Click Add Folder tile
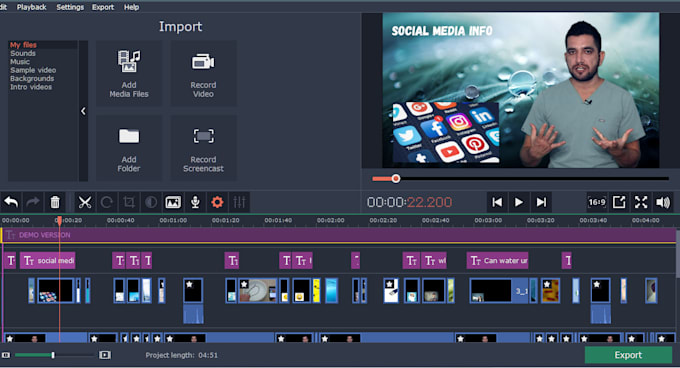Viewport: 680px width, 368px height. coord(129,148)
